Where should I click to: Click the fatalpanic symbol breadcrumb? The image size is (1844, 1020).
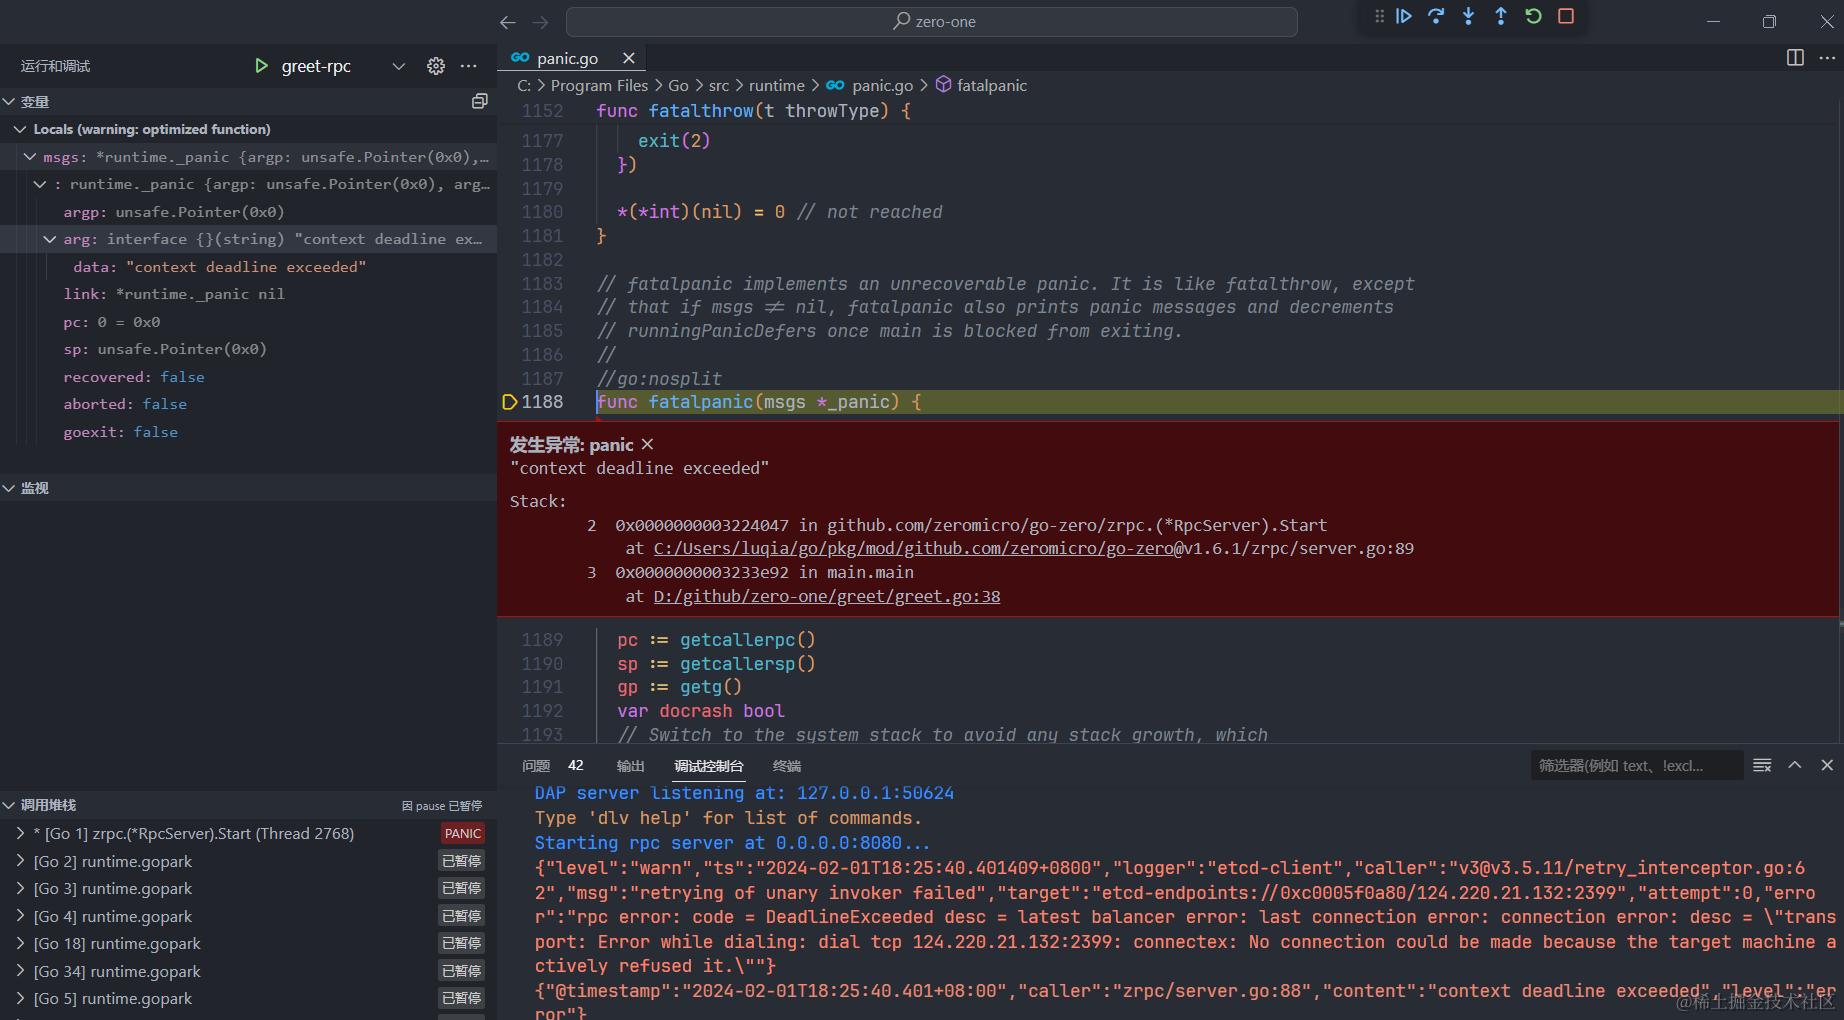(x=981, y=86)
